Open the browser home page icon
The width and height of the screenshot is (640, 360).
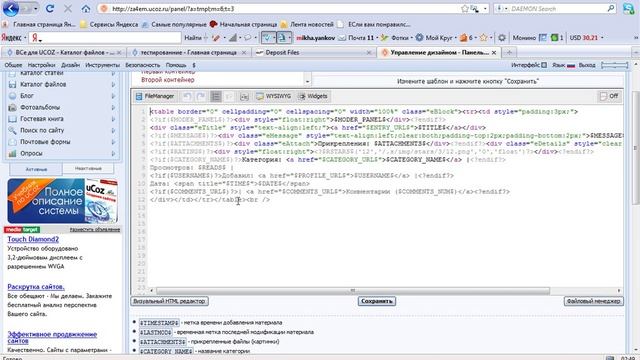[x=85, y=9]
